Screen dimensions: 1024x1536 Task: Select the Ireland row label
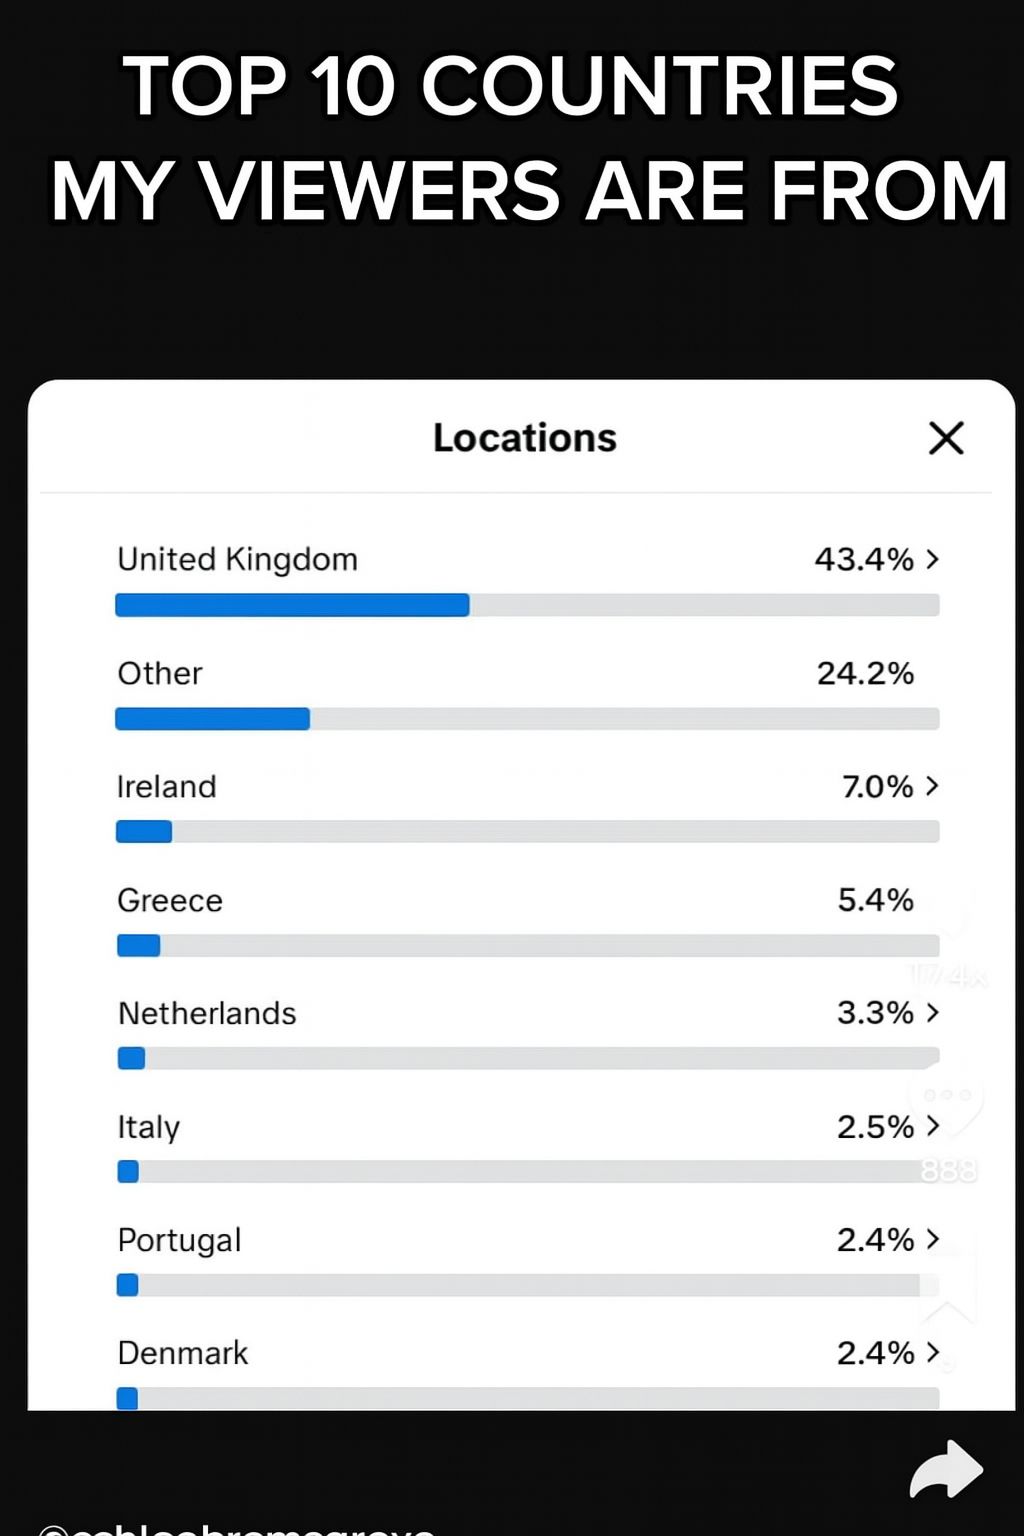click(x=166, y=787)
